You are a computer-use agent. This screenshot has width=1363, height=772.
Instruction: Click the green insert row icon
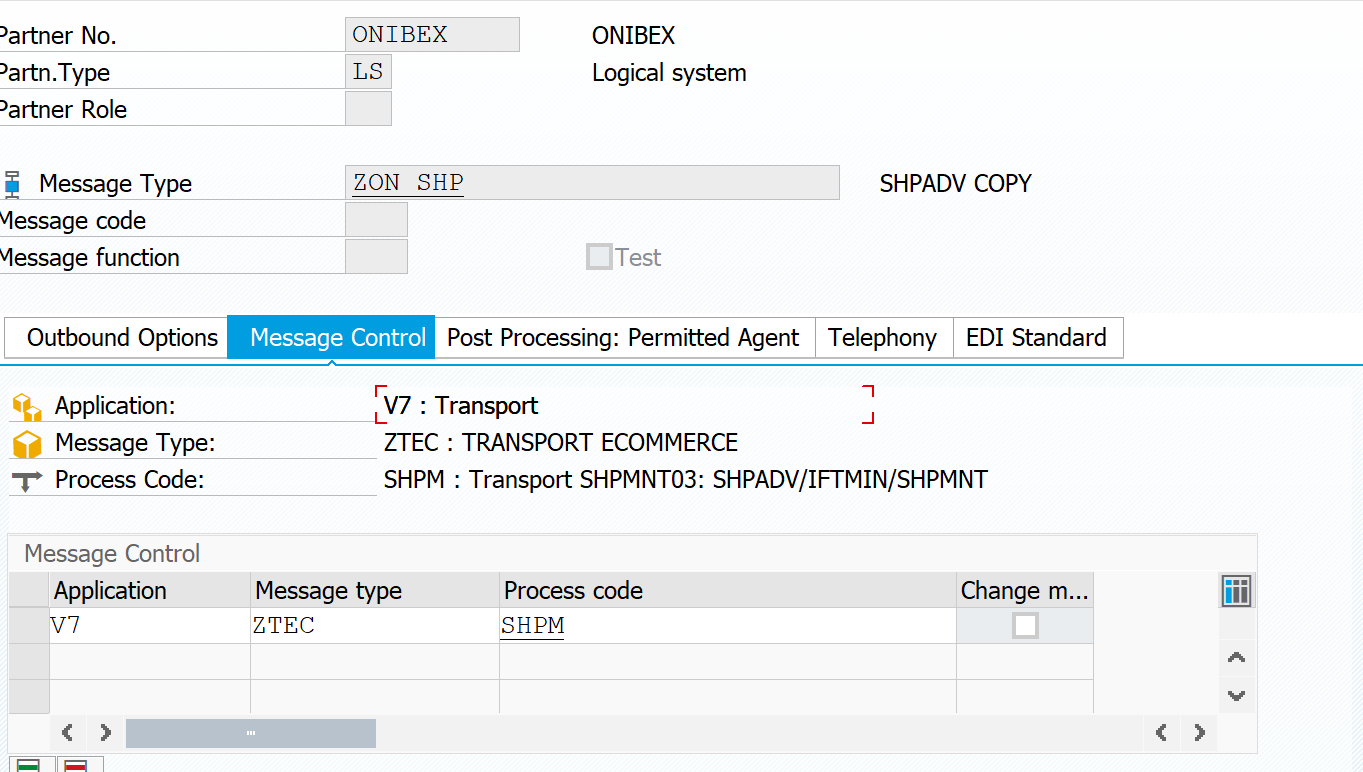pos(29,766)
